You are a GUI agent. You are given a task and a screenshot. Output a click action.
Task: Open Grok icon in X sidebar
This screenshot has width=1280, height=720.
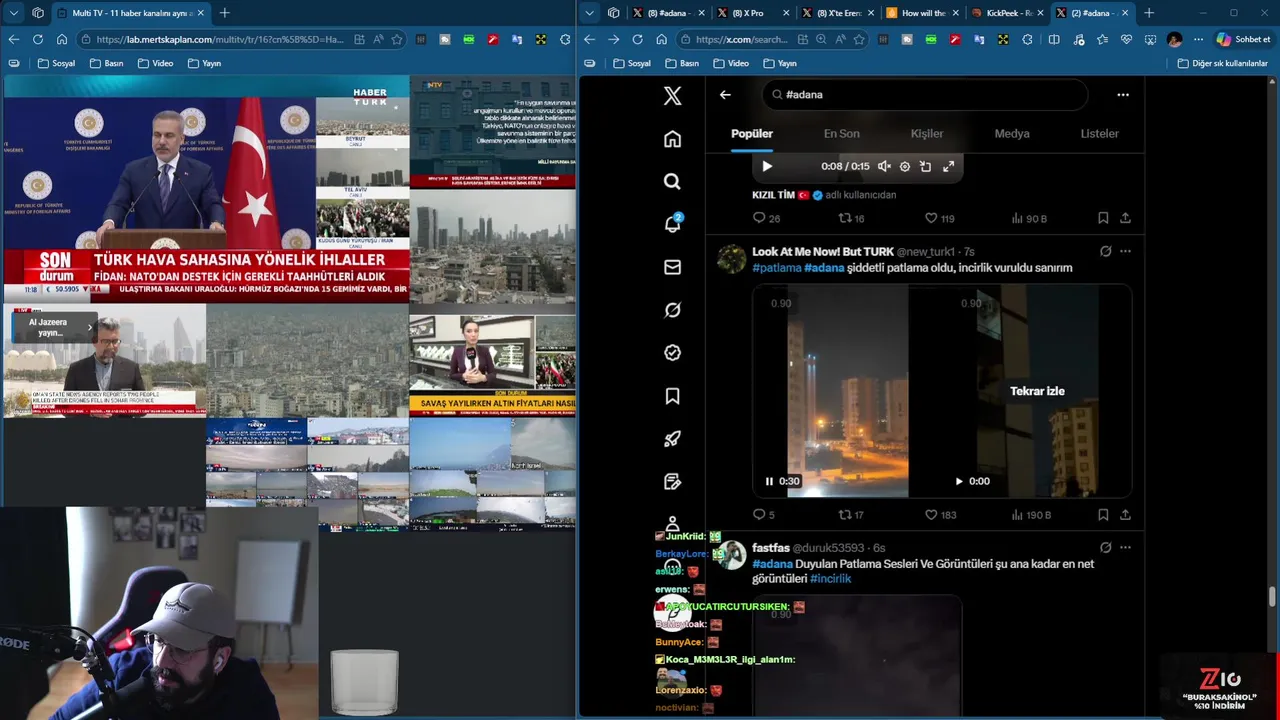coord(672,310)
